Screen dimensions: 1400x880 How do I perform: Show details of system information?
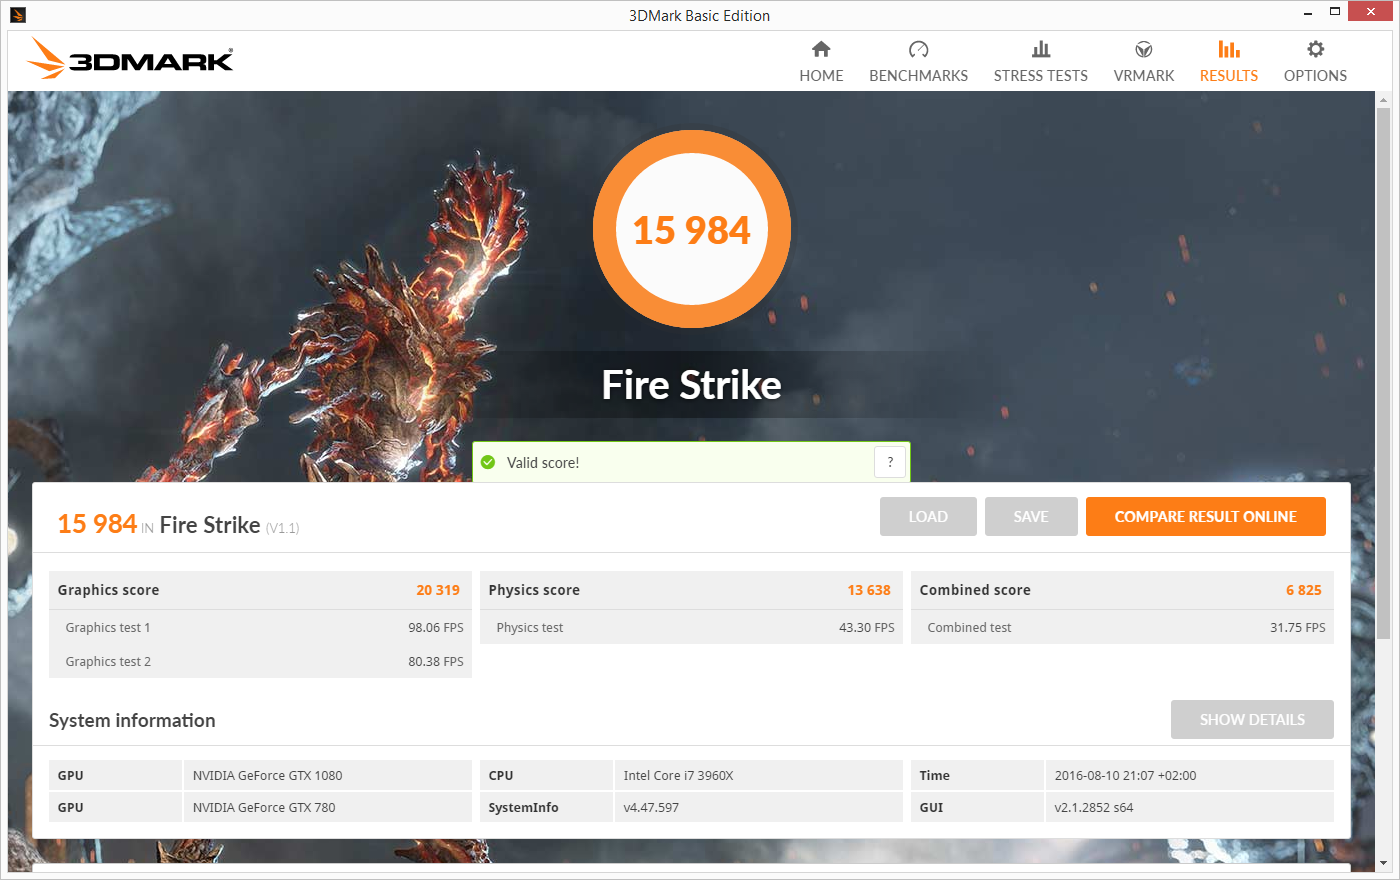pos(1252,719)
